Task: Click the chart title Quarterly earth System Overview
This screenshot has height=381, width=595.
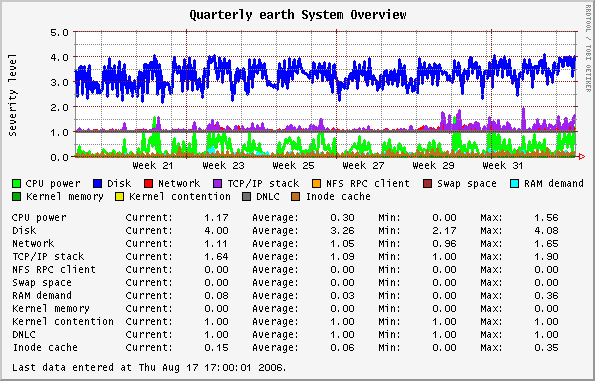Action: tap(298, 15)
